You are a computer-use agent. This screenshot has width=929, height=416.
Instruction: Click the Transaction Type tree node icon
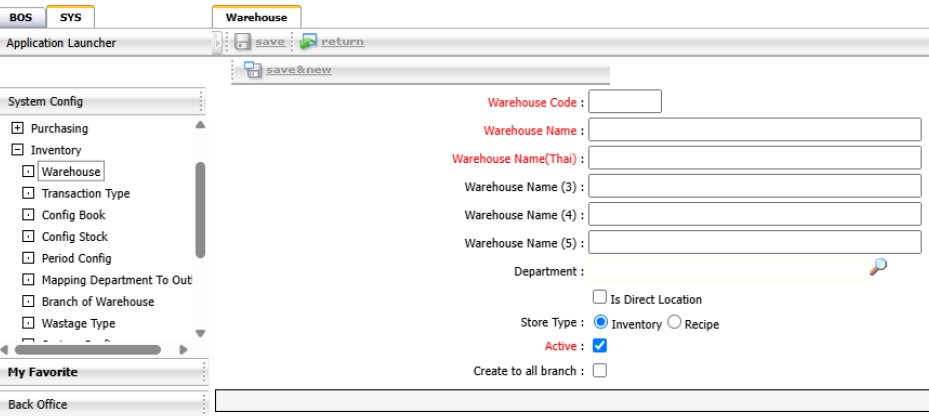tap(28, 194)
